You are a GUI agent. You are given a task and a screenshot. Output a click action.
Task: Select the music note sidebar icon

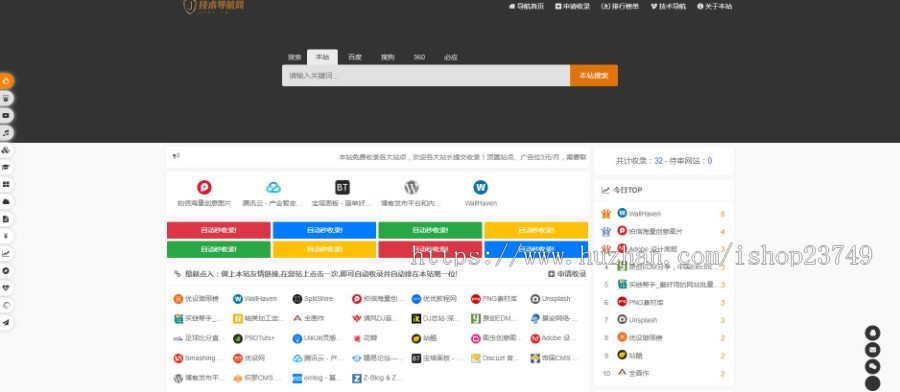6,133
